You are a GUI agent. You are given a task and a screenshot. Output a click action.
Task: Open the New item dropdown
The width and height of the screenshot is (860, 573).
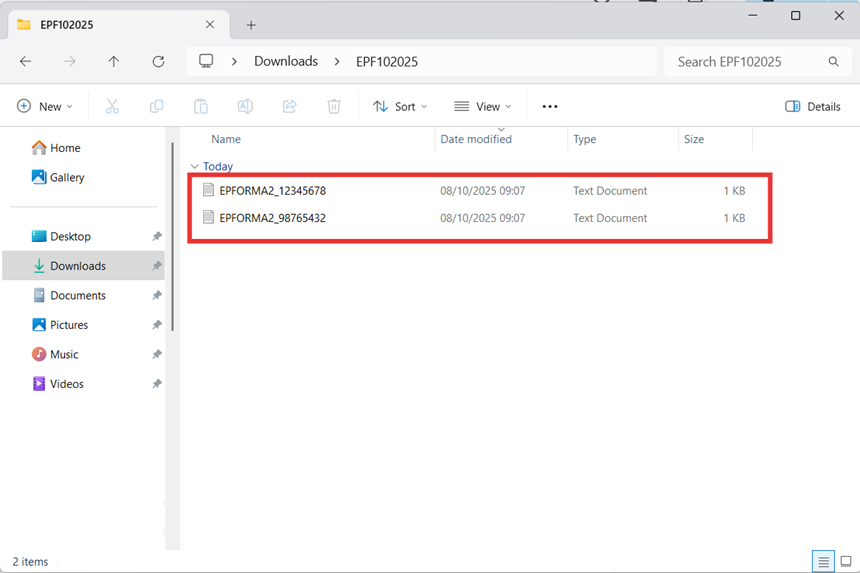point(46,106)
